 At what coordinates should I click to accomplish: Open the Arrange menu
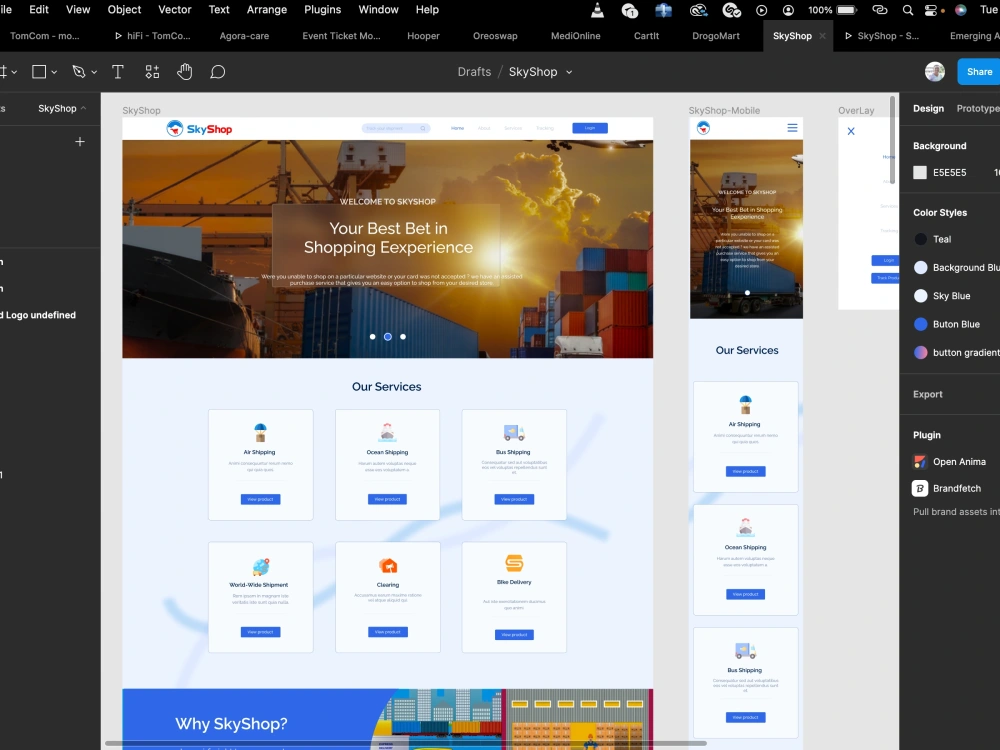pos(267,10)
